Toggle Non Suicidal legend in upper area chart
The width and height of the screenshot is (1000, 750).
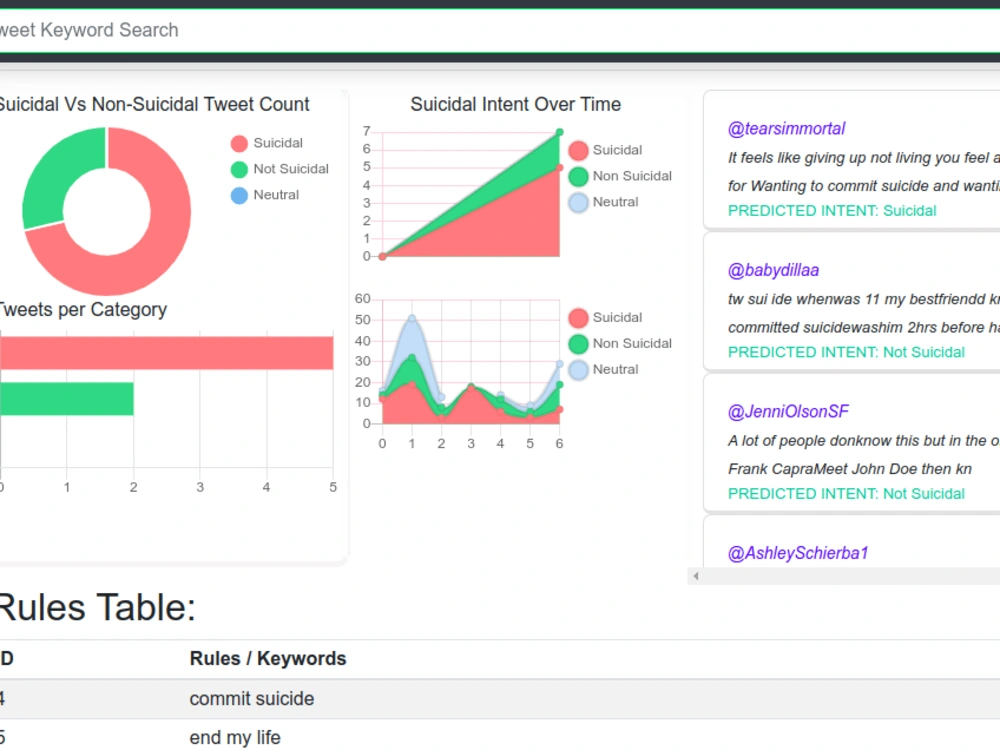(620, 176)
